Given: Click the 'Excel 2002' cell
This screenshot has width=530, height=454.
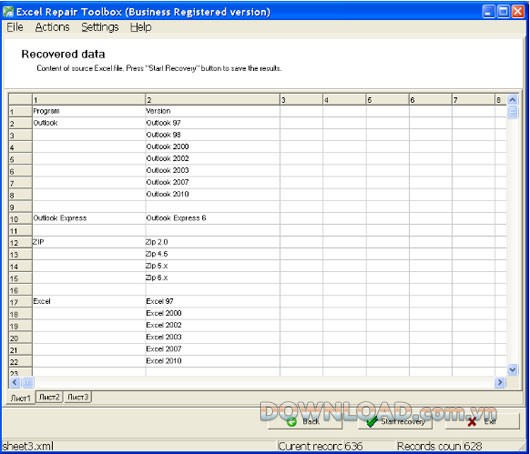Looking at the screenshot, I should 213,325.
